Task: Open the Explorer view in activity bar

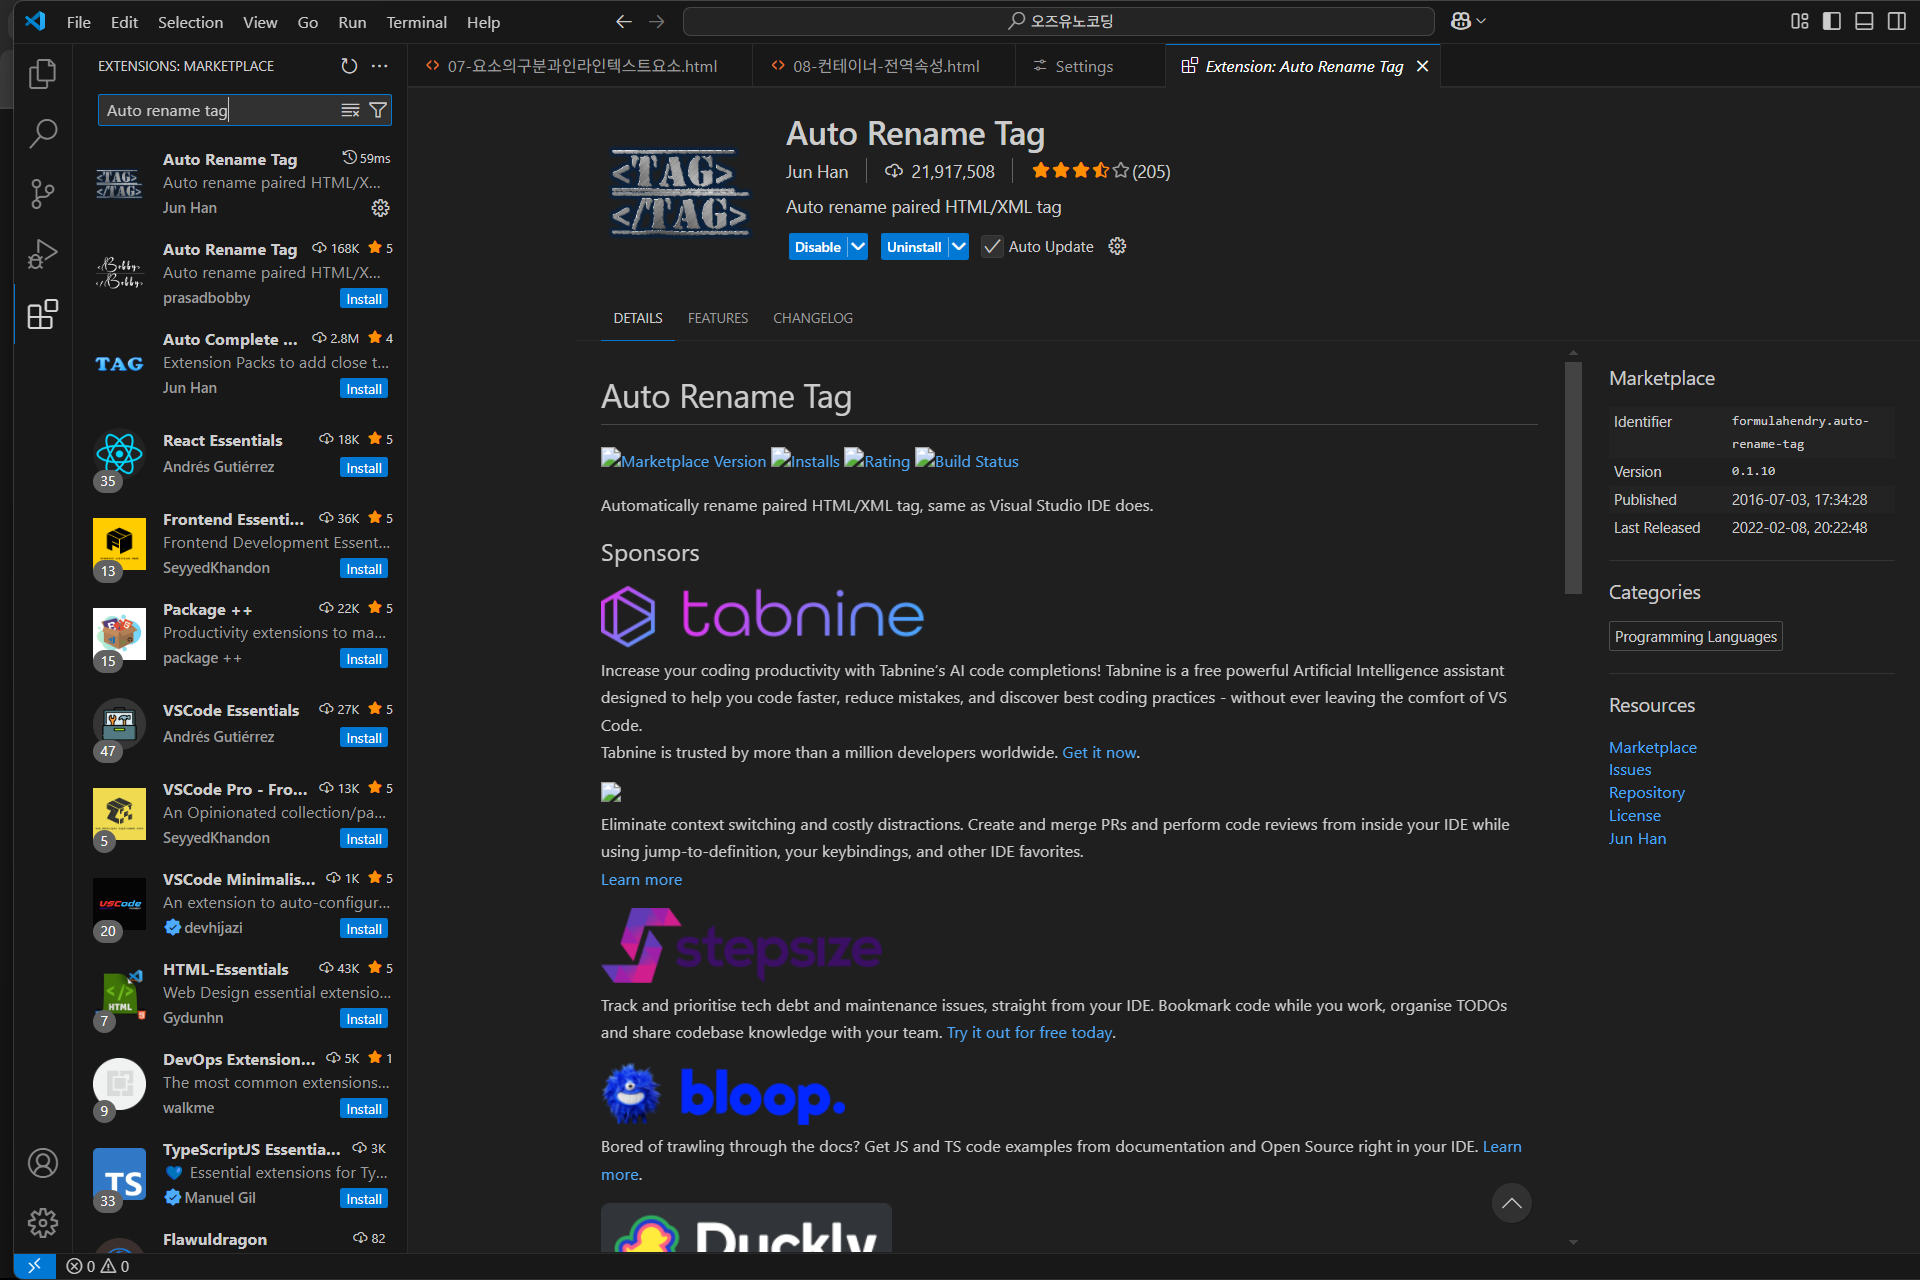Action: click(x=42, y=74)
